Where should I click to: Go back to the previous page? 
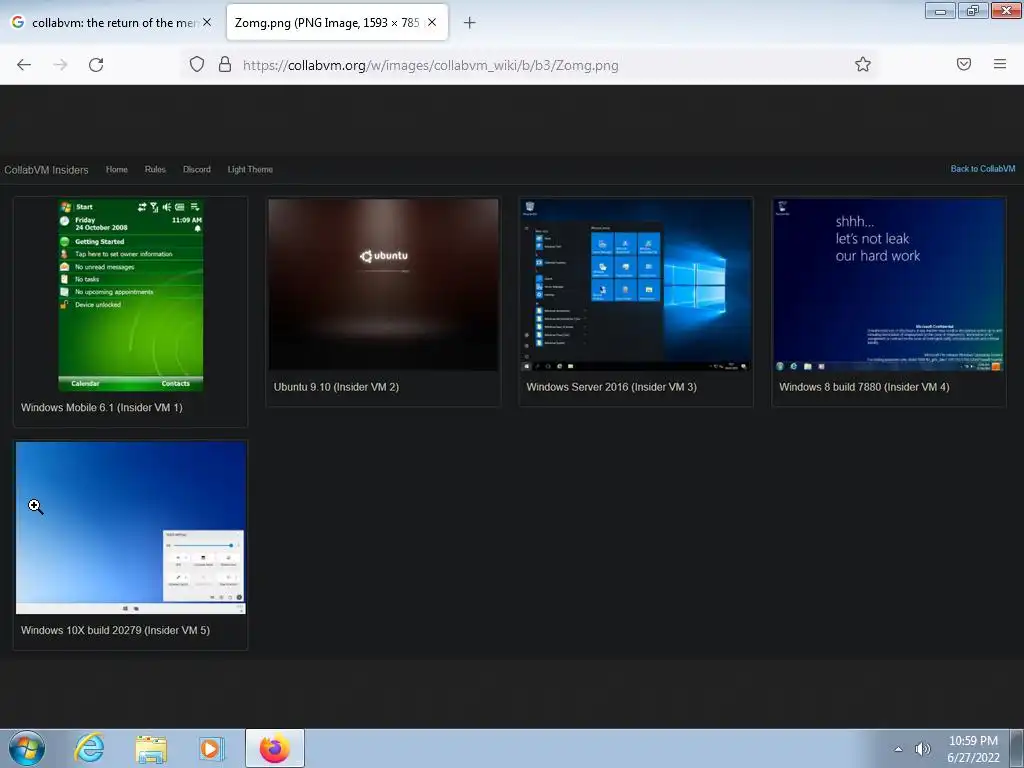point(24,65)
